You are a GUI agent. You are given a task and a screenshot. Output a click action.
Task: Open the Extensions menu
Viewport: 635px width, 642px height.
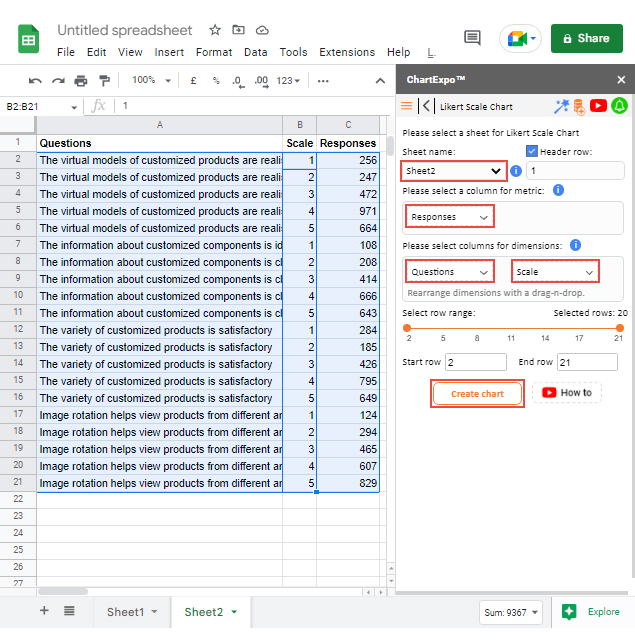pyautogui.click(x=347, y=52)
